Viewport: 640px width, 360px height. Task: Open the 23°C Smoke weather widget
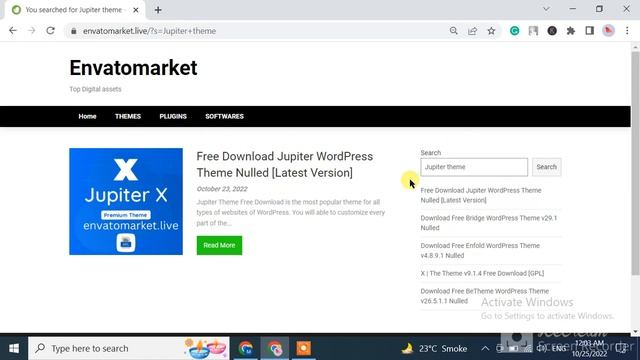[434, 349]
